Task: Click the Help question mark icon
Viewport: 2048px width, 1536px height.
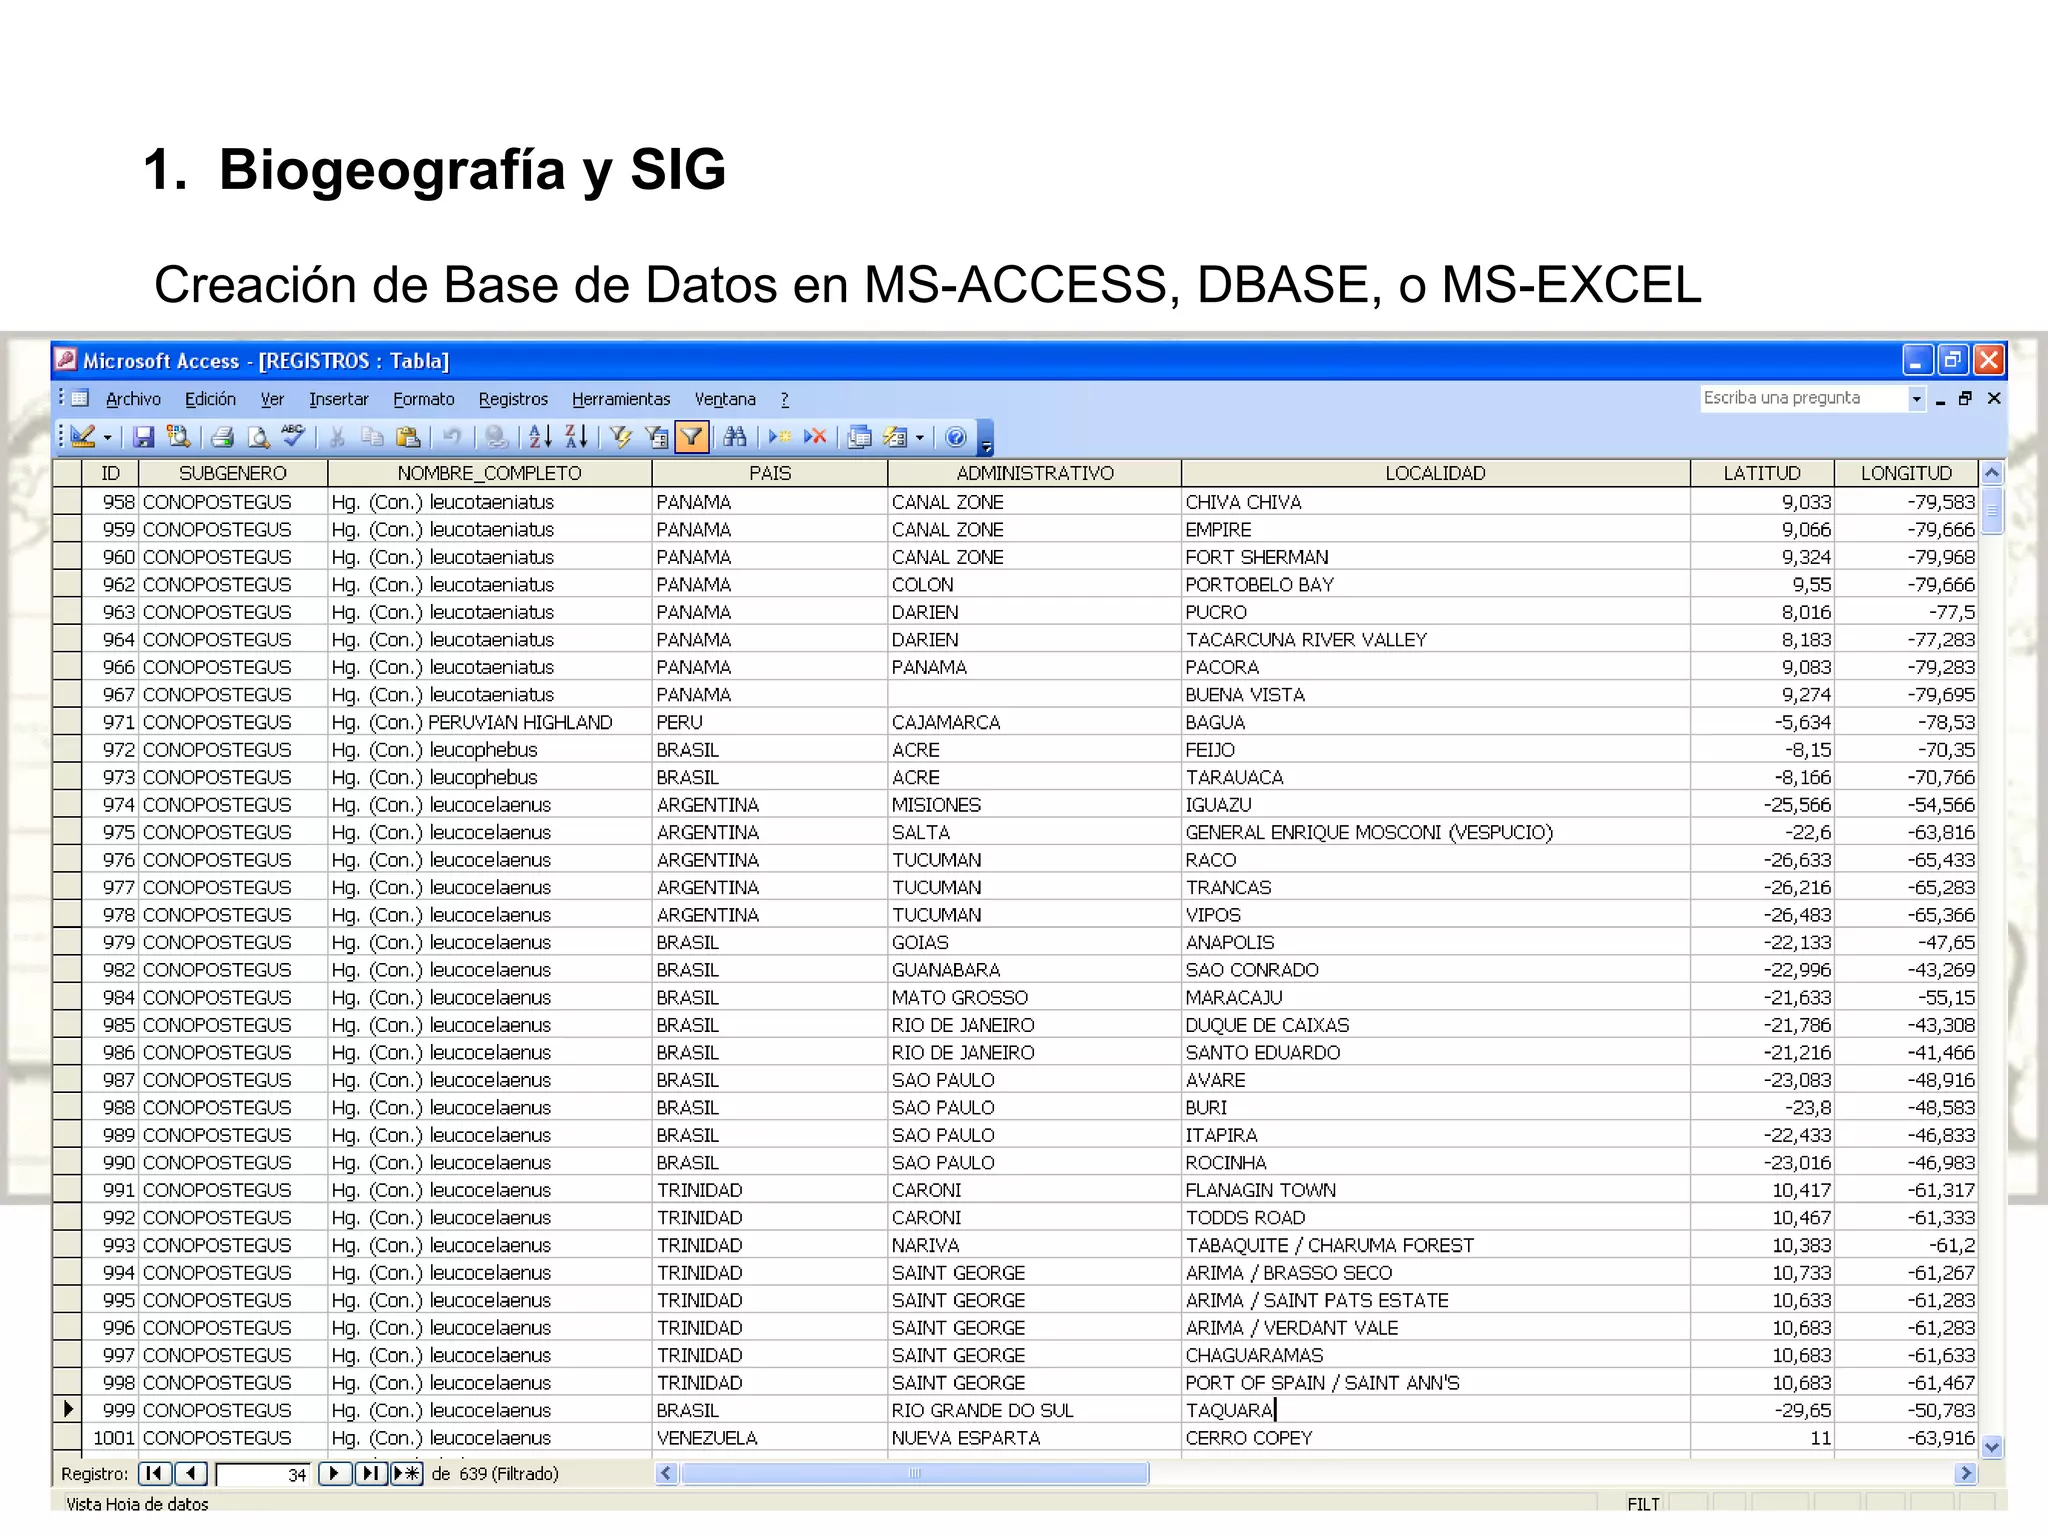Action: click(956, 437)
